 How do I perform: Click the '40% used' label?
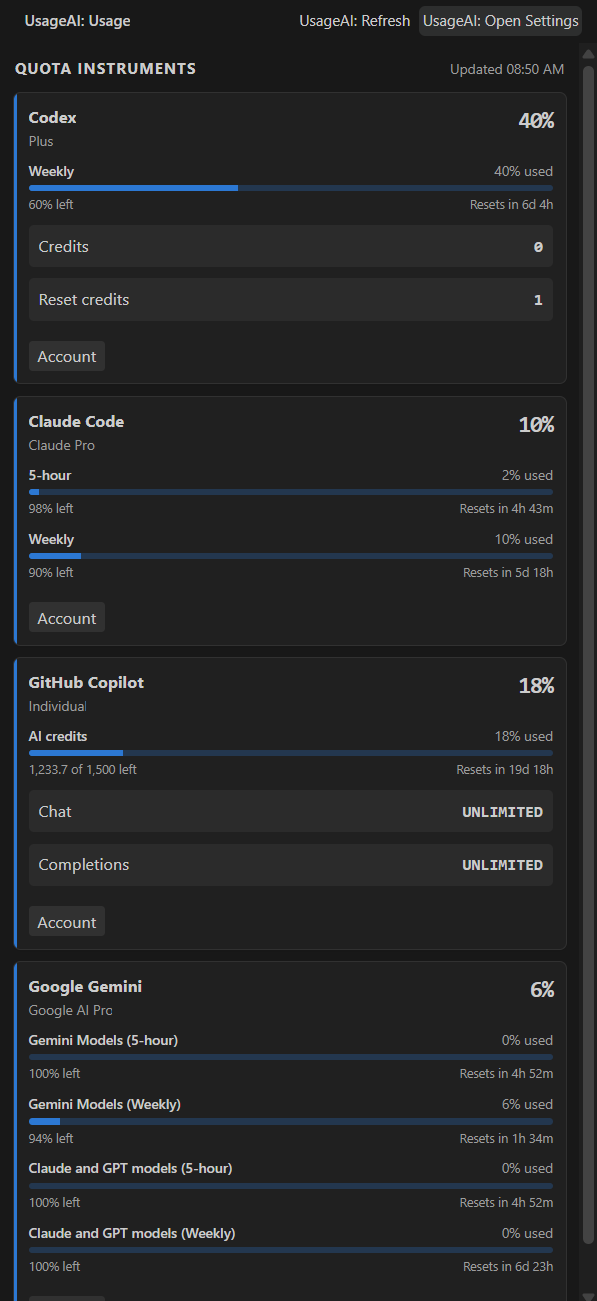(523, 172)
